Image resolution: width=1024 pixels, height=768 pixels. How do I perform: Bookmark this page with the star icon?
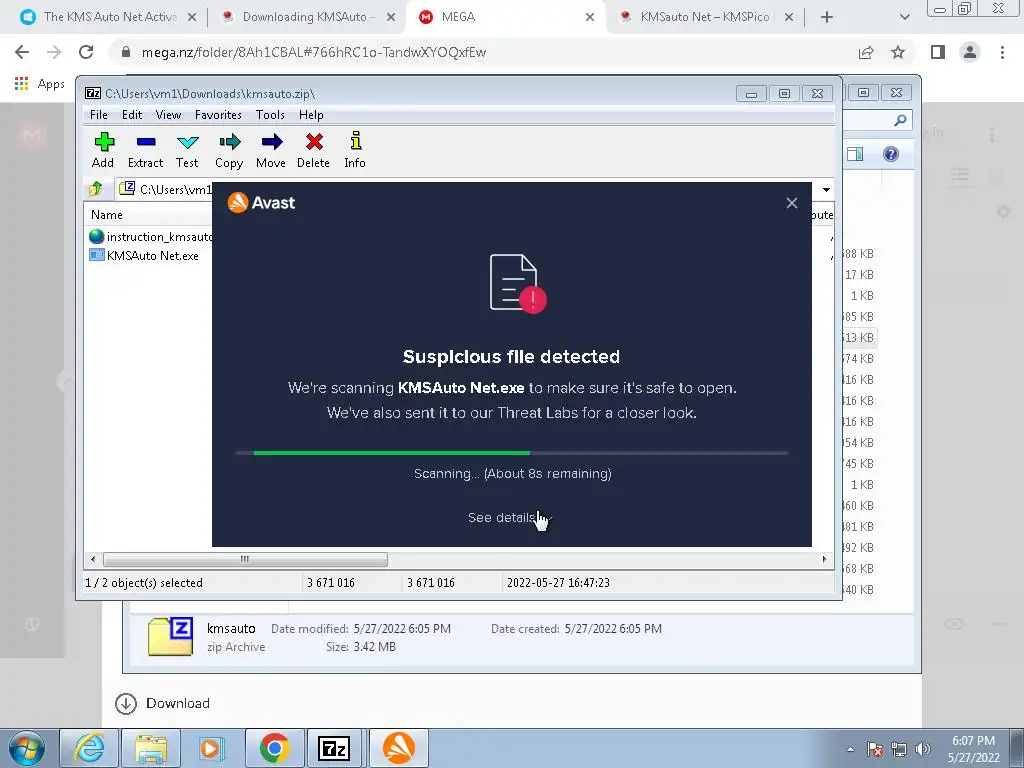pos(898,52)
